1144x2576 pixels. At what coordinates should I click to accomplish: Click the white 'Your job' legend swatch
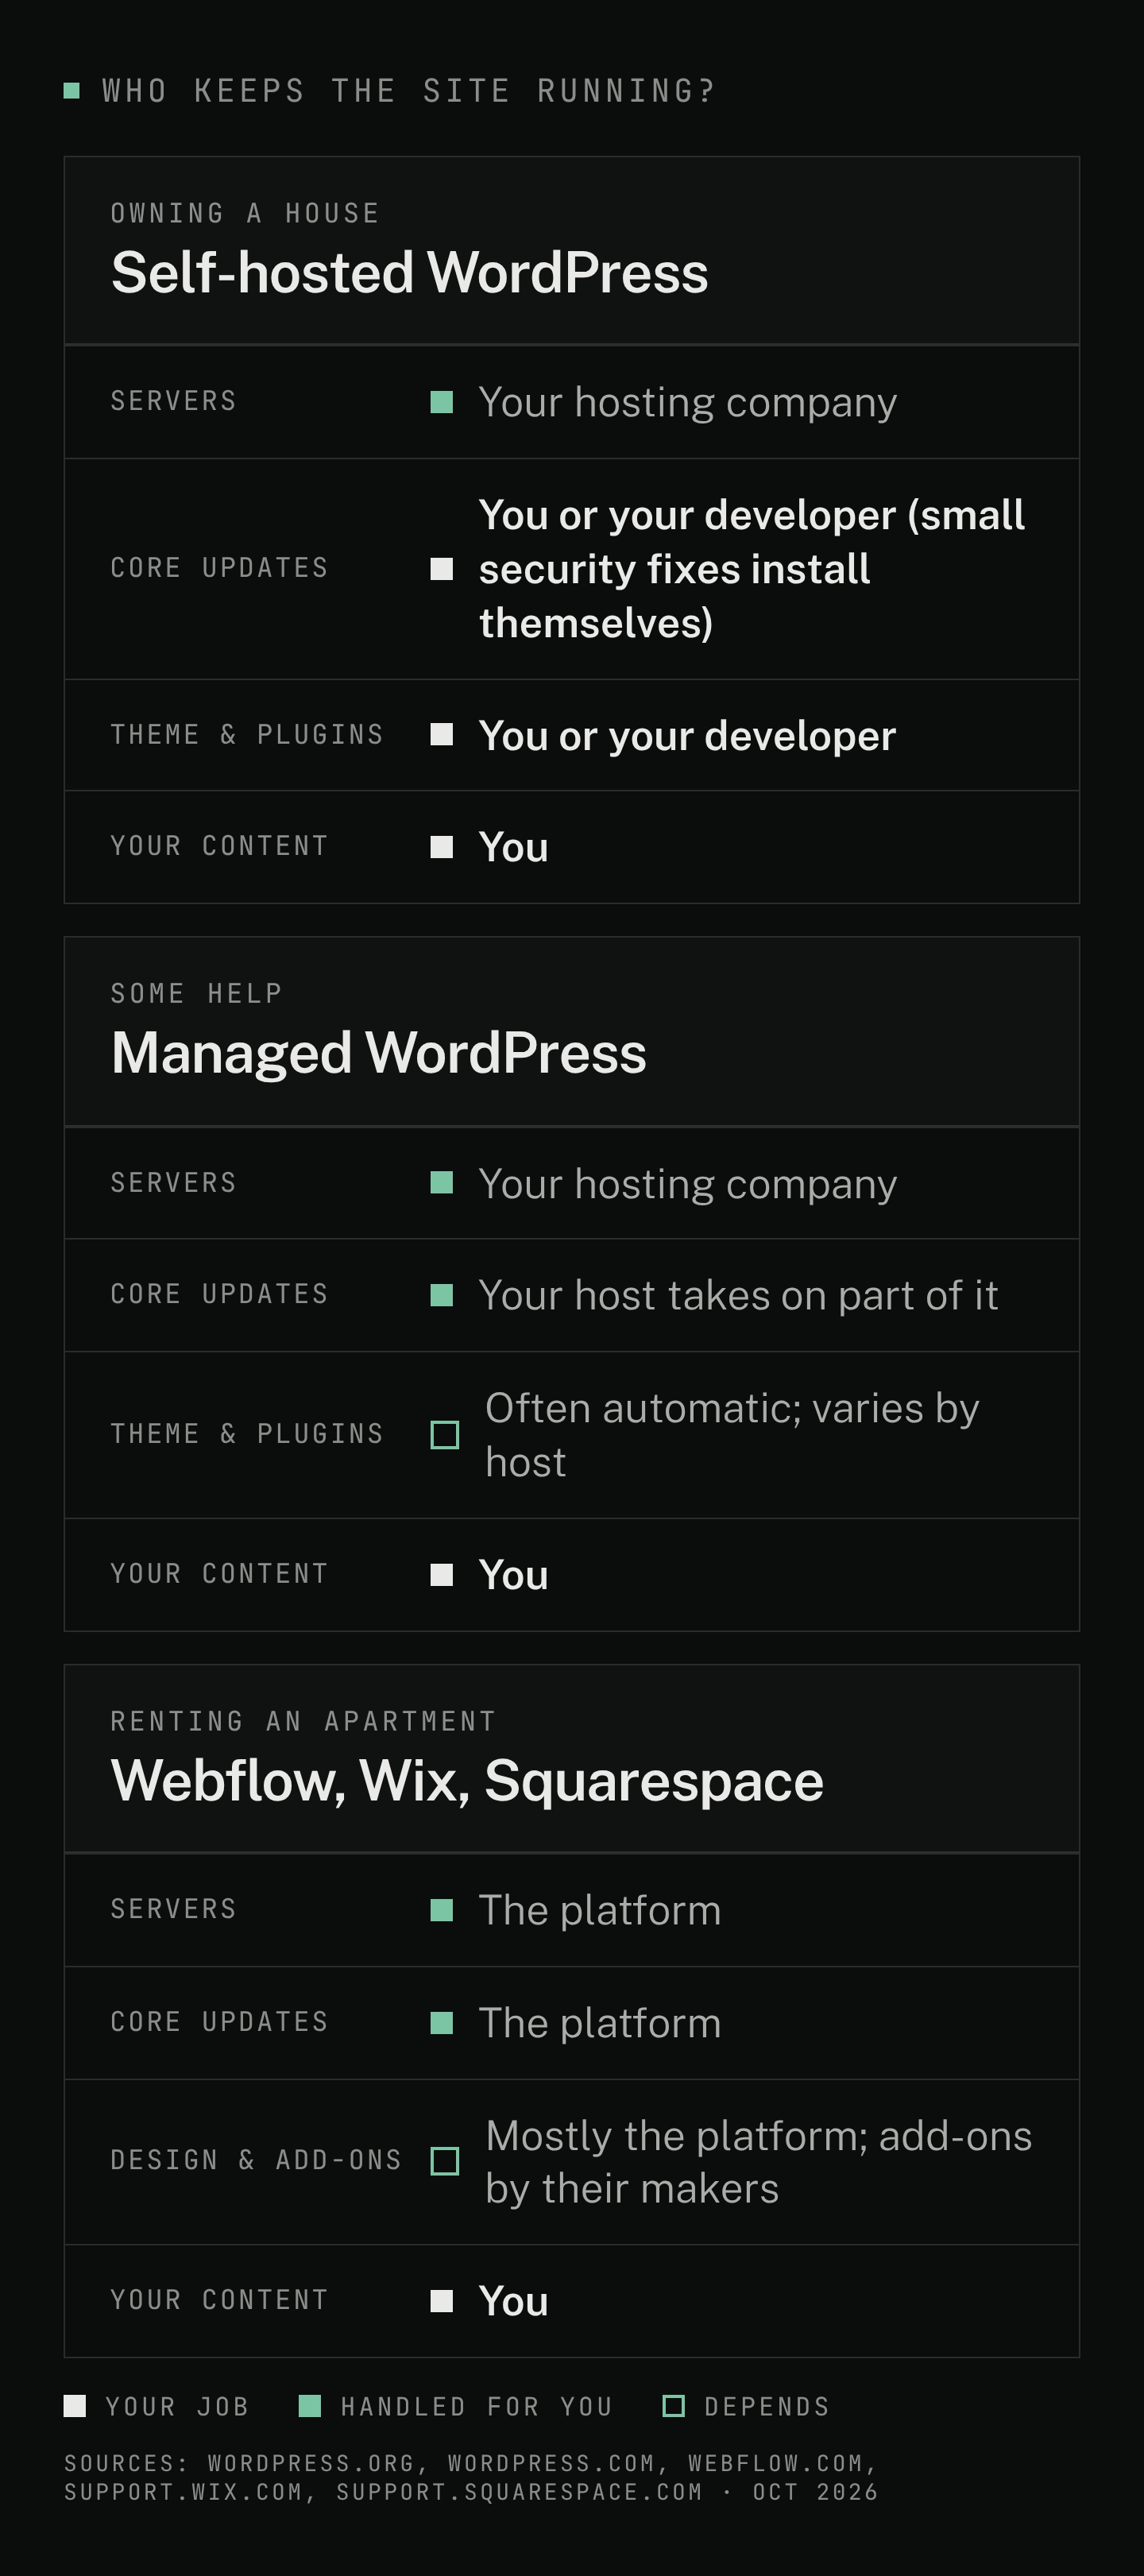pyautogui.click(x=75, y=2406)
